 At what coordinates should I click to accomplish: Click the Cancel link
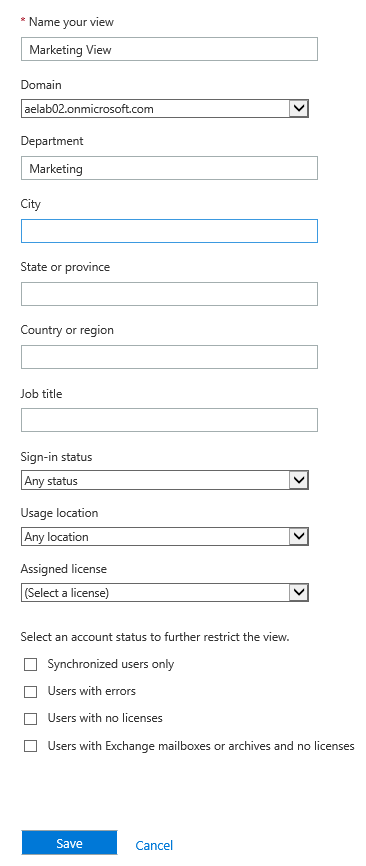pos(154,845)
